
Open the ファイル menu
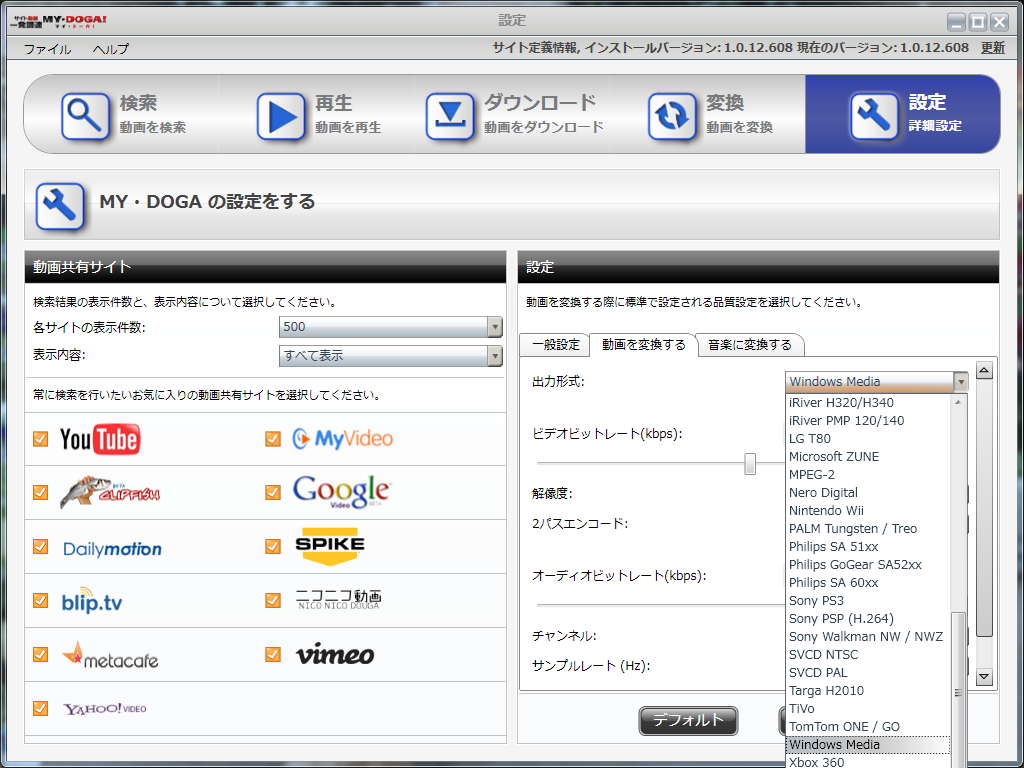coord(48,49)
